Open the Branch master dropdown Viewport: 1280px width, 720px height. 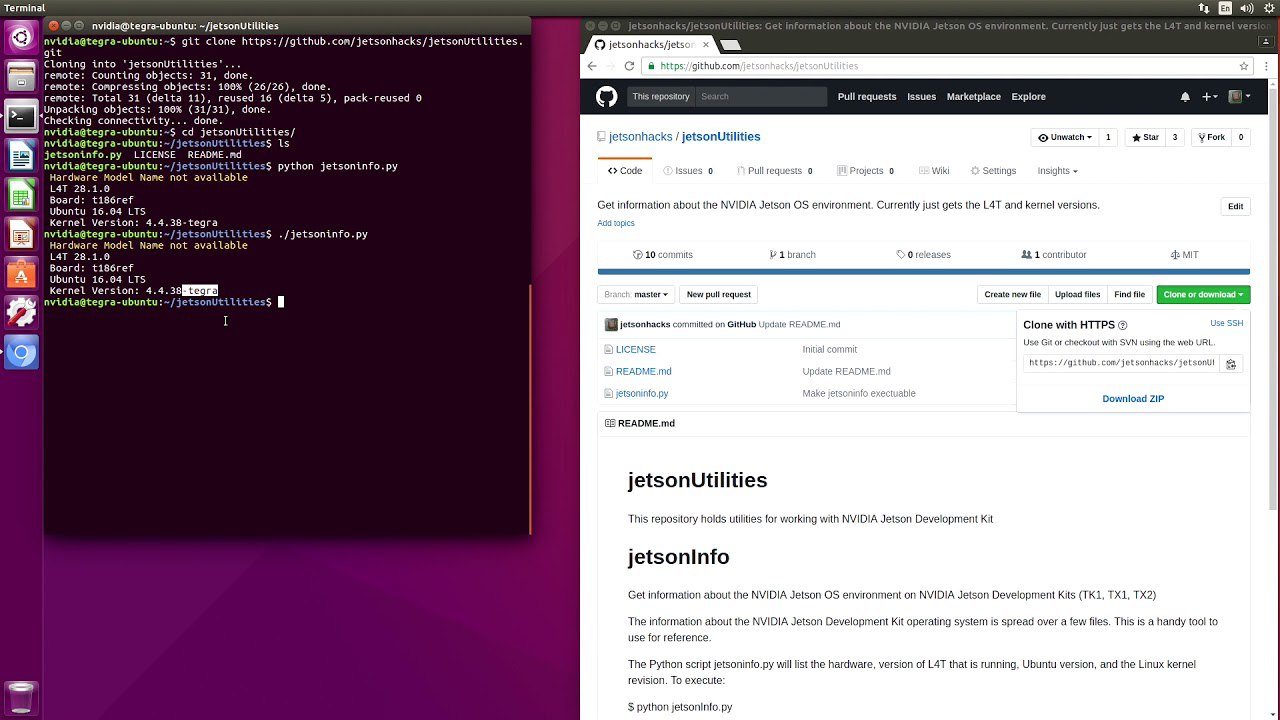tap(636, 295)
